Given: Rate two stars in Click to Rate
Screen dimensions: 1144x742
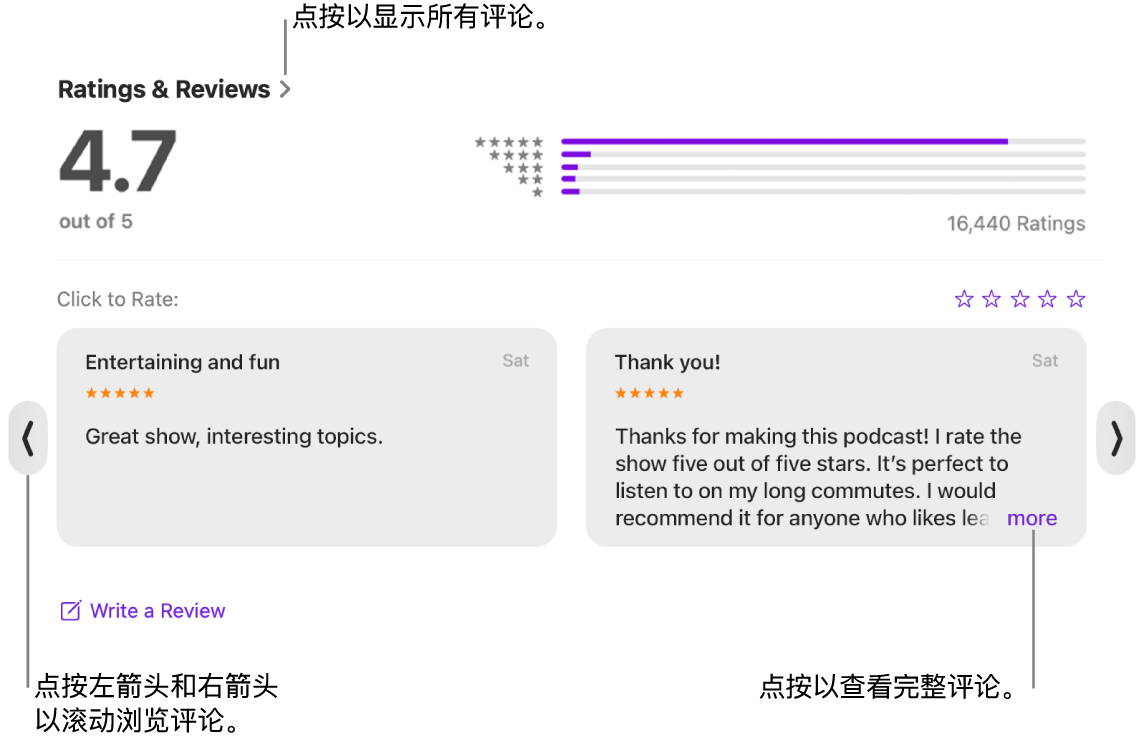Looking at the screenshot, I should (992, 299).
